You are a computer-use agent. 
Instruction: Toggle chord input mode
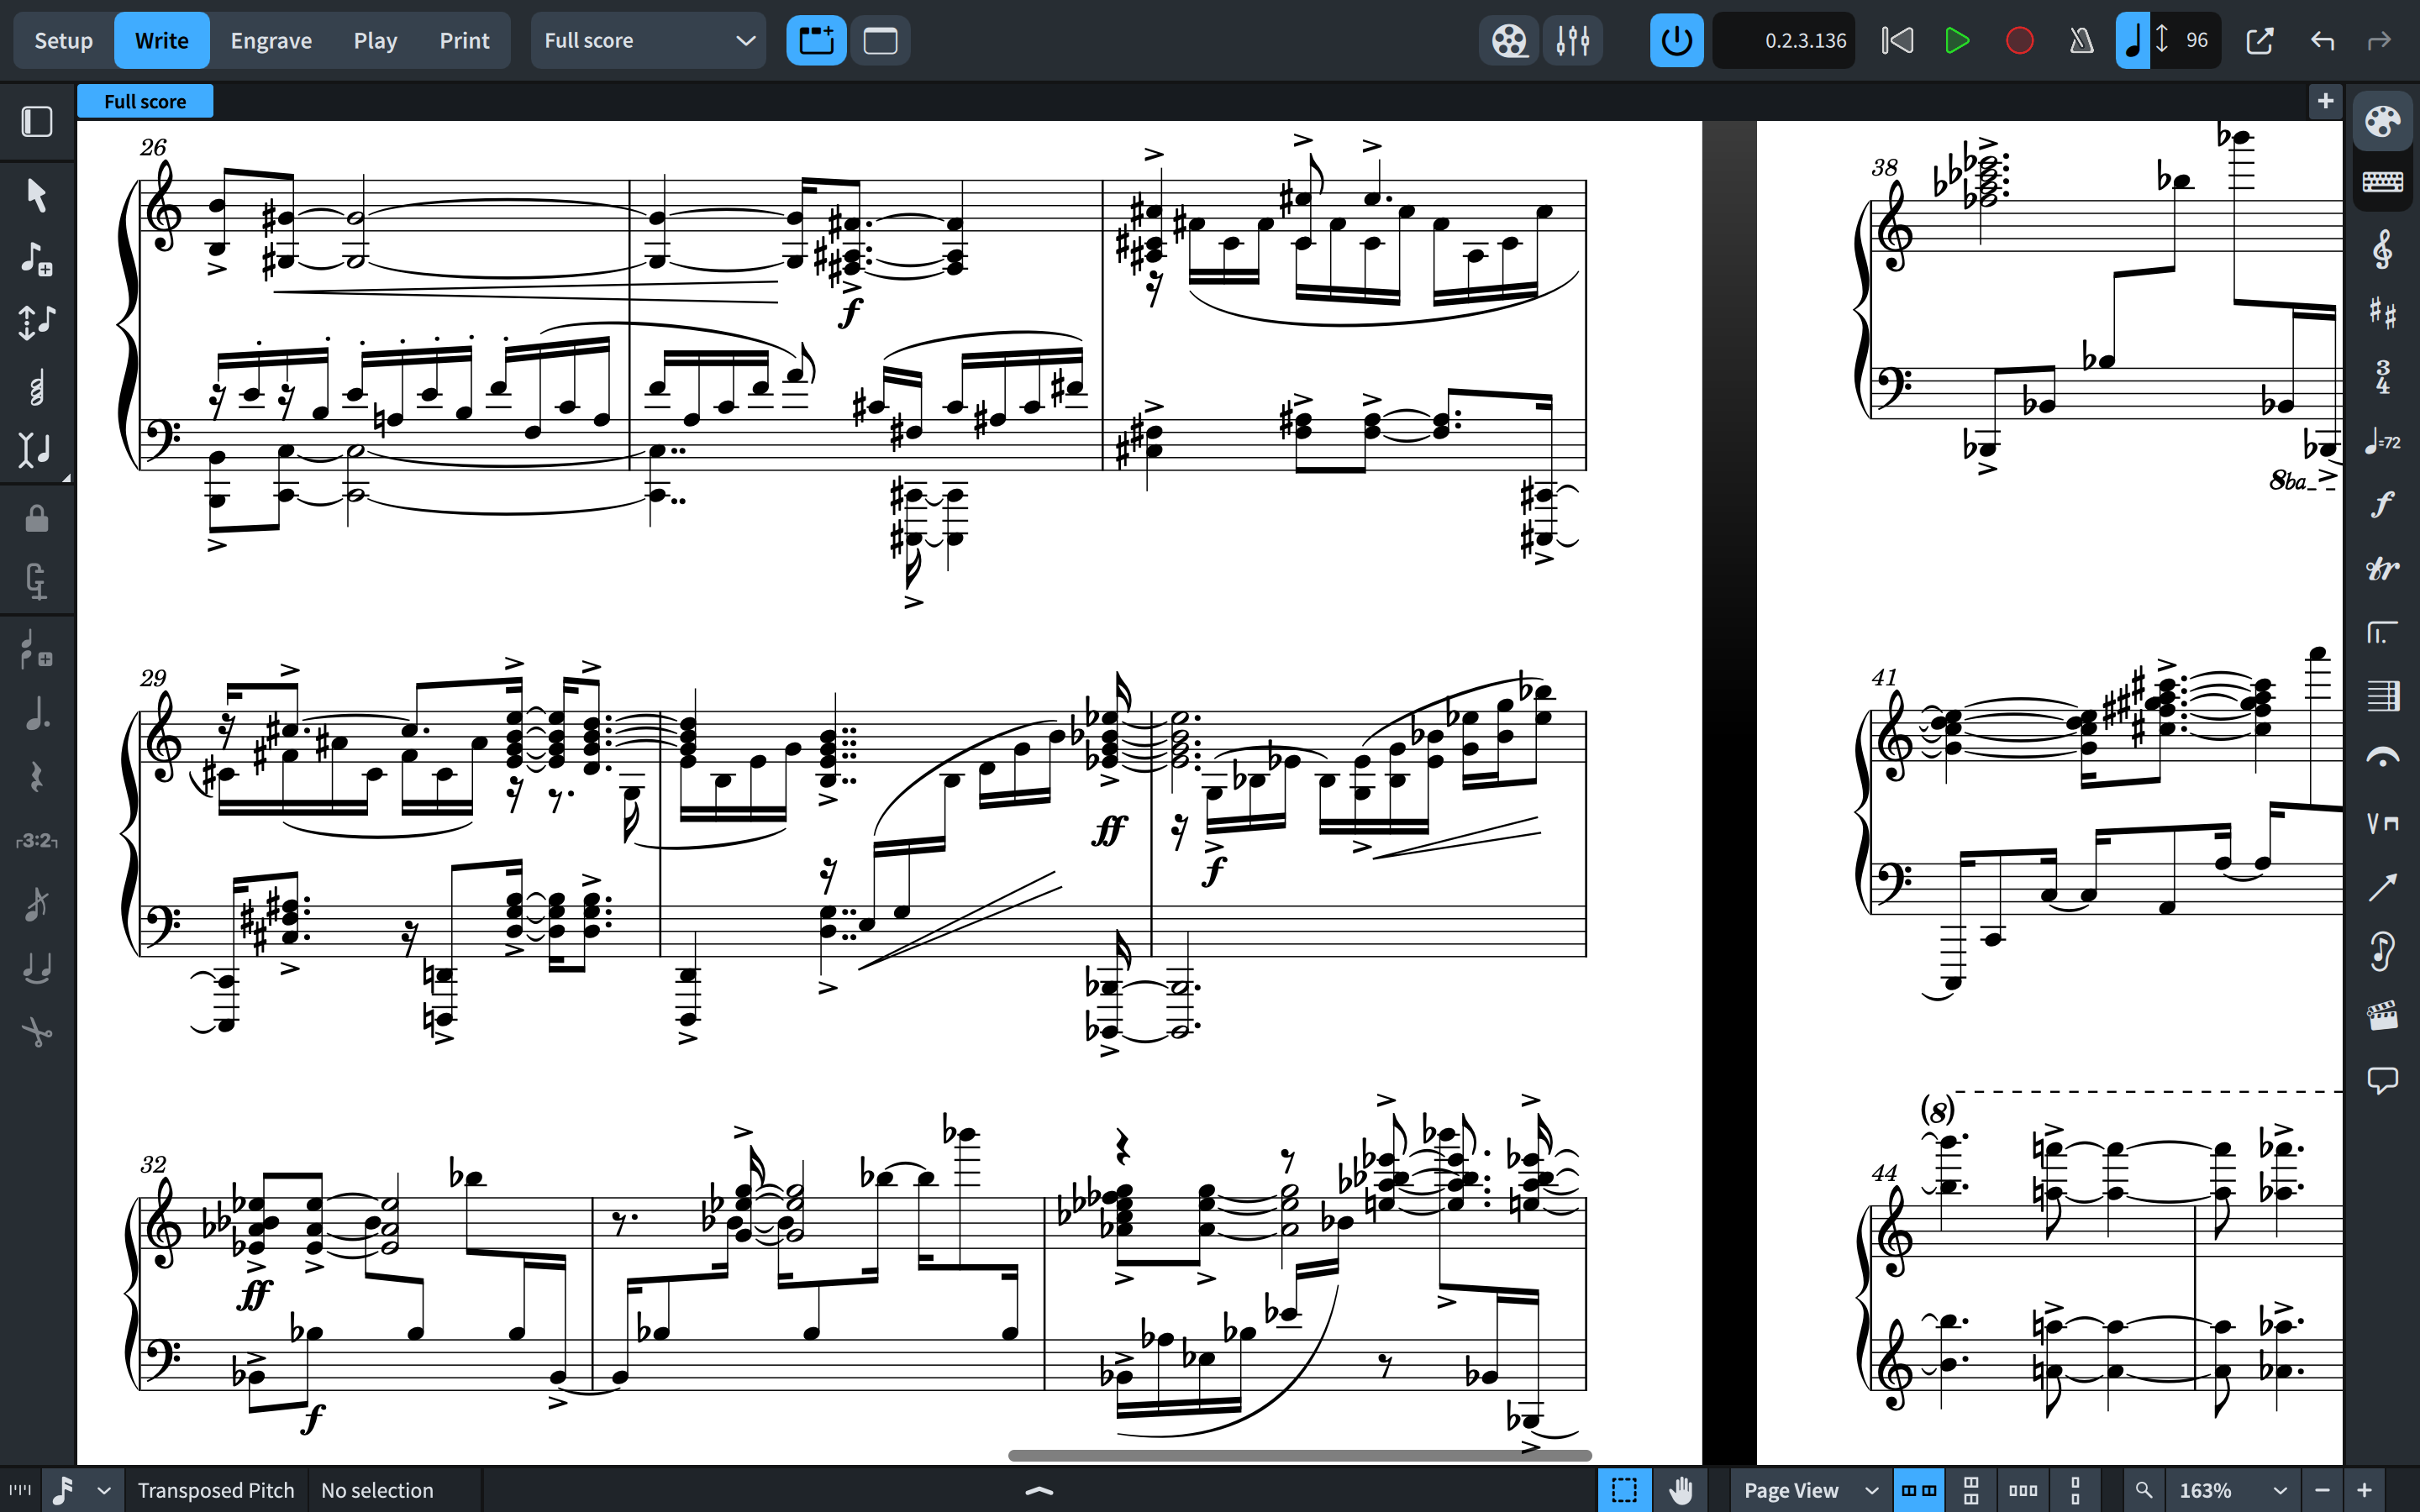point(37,386)
